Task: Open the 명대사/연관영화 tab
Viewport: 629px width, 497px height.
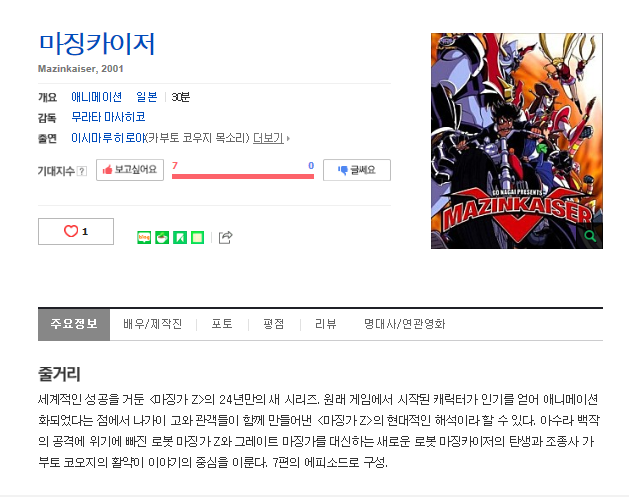Action: pos(405,324)
